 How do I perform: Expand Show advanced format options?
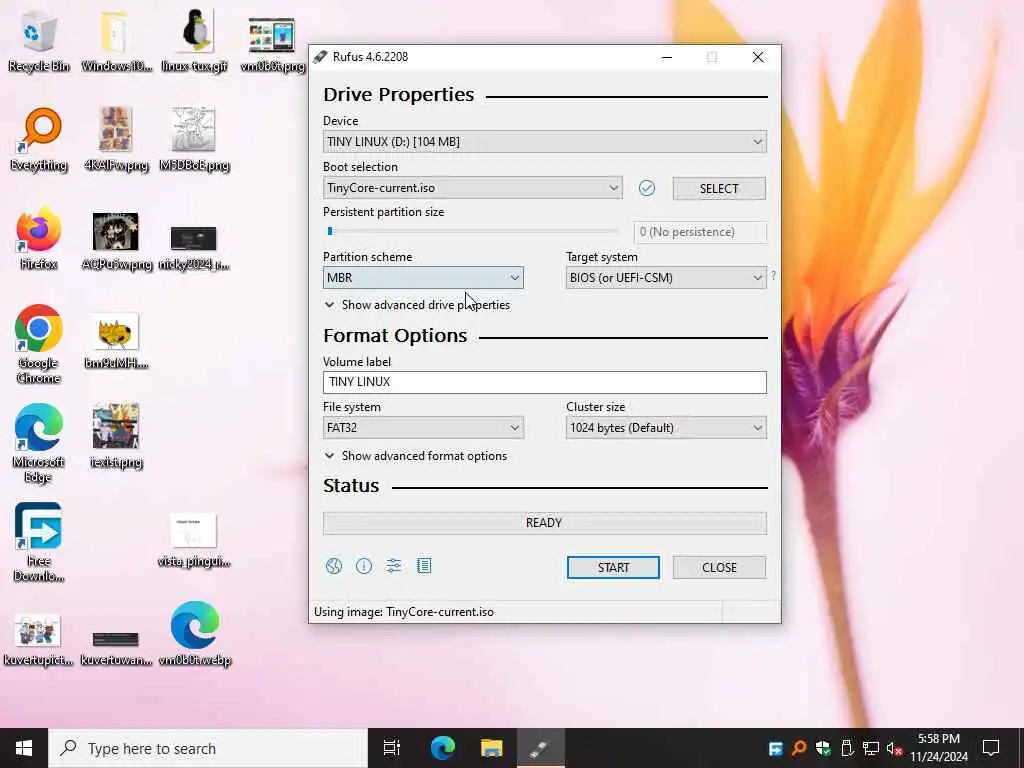[x=416, y=456]
